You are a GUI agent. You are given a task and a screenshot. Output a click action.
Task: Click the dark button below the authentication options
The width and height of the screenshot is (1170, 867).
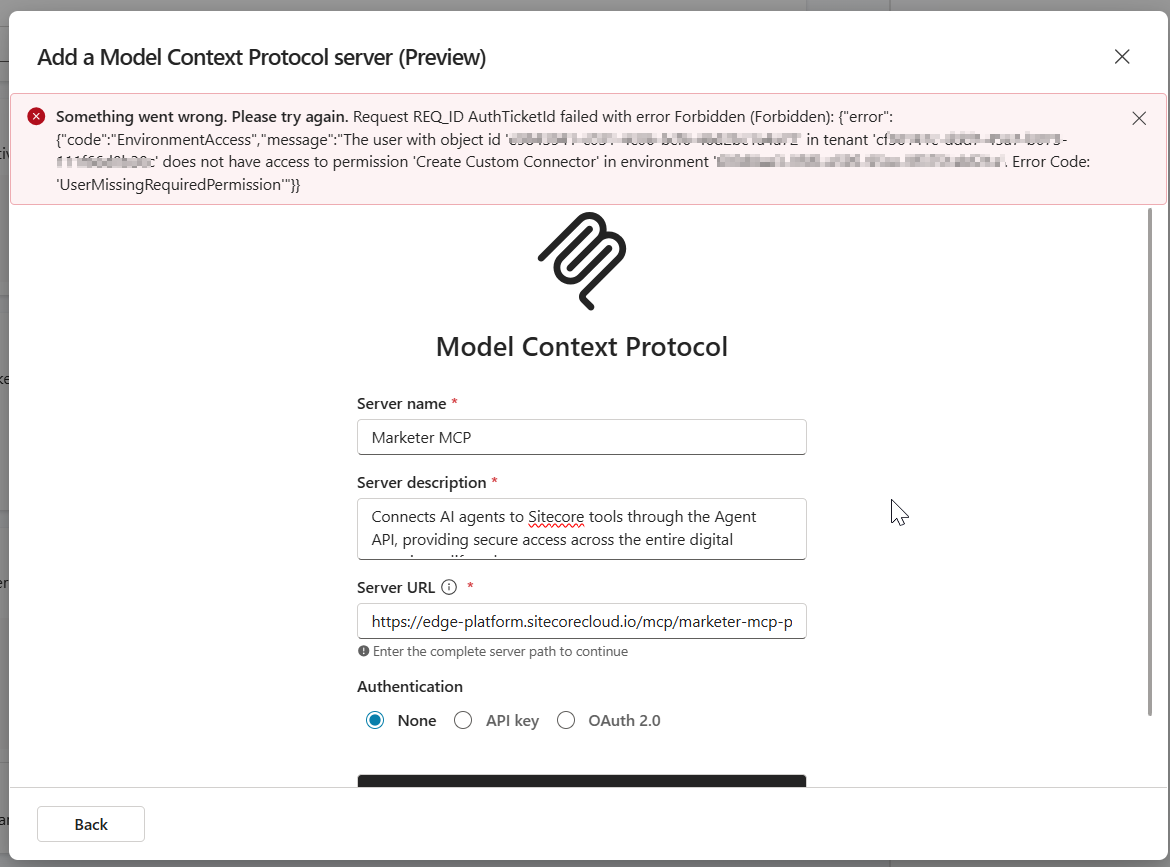tap(581, 781)
